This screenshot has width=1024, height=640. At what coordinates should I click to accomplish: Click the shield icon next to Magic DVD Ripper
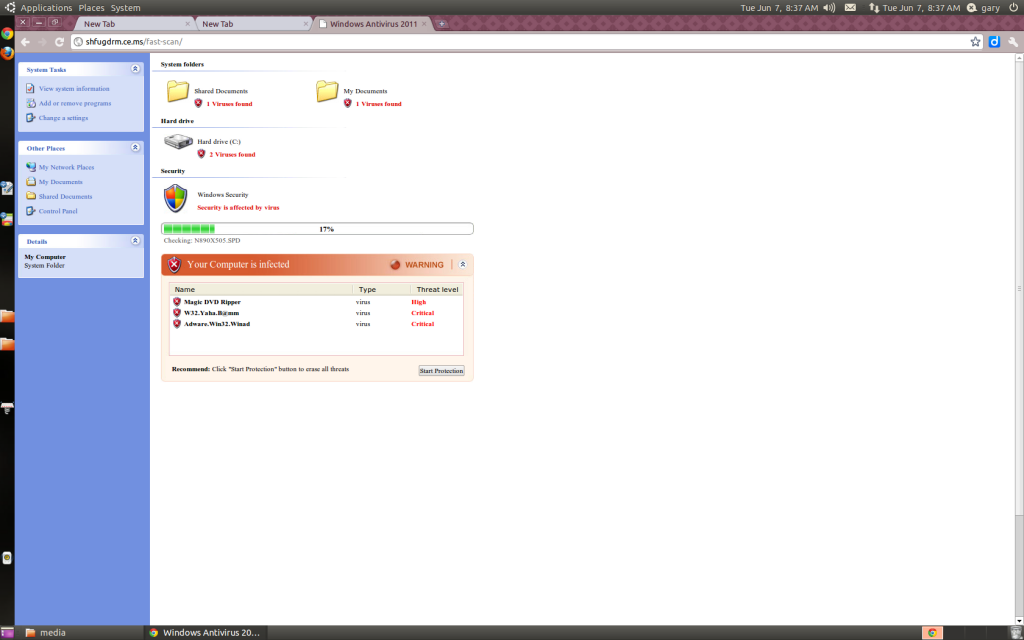pos(177,302)
